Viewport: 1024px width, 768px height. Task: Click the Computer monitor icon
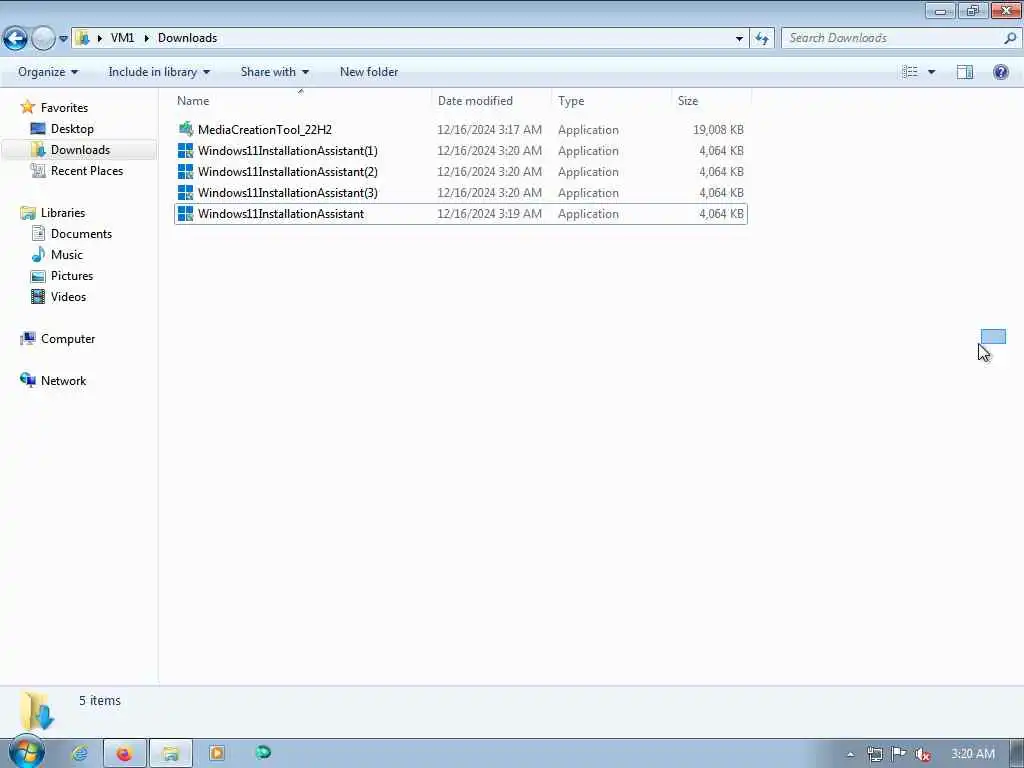27,338
